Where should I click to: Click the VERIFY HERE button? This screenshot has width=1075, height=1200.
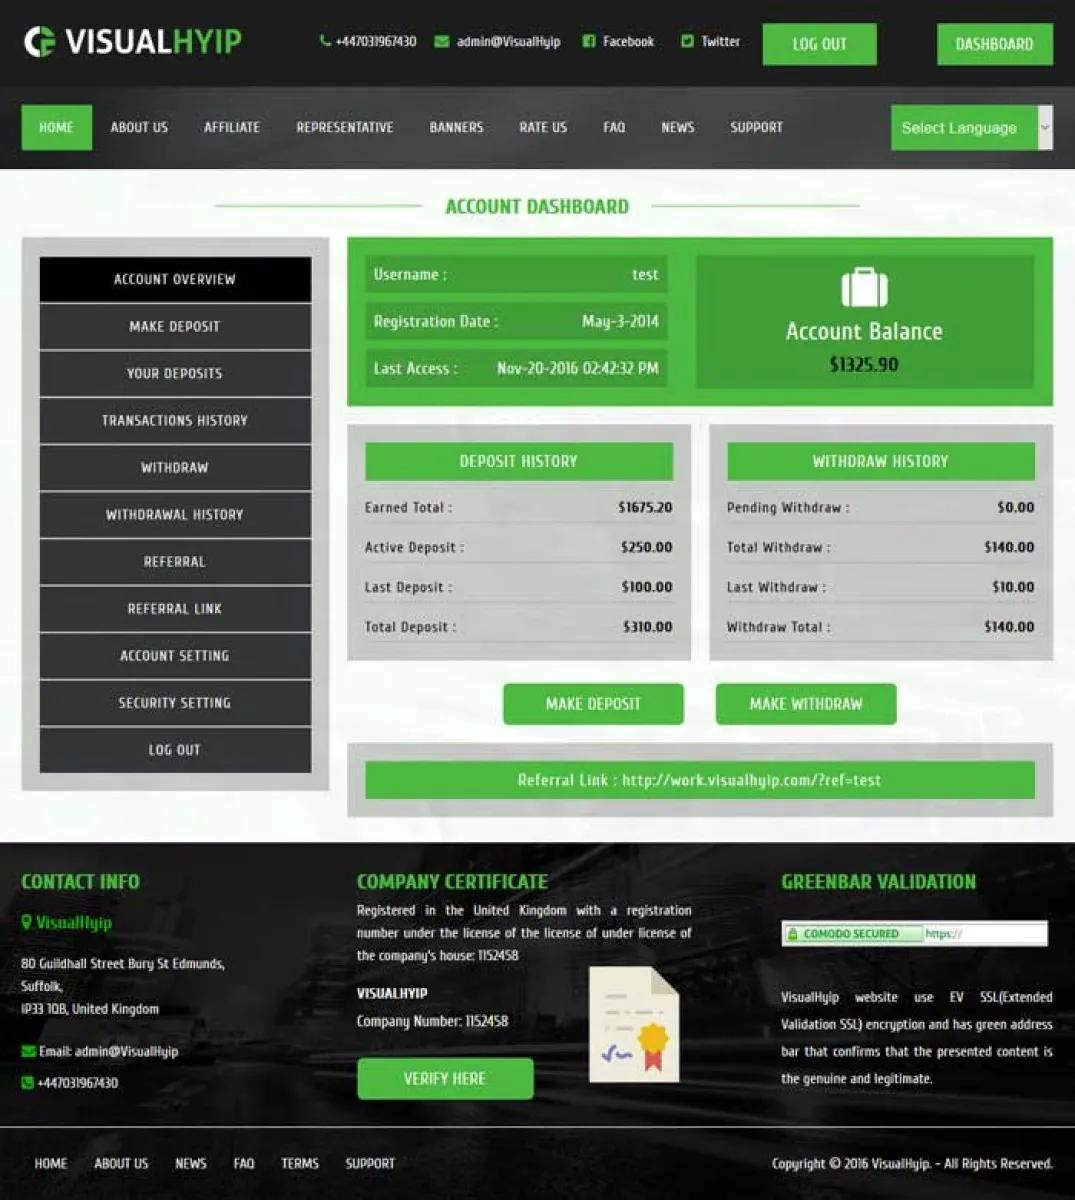click(x=445, y=1078)
